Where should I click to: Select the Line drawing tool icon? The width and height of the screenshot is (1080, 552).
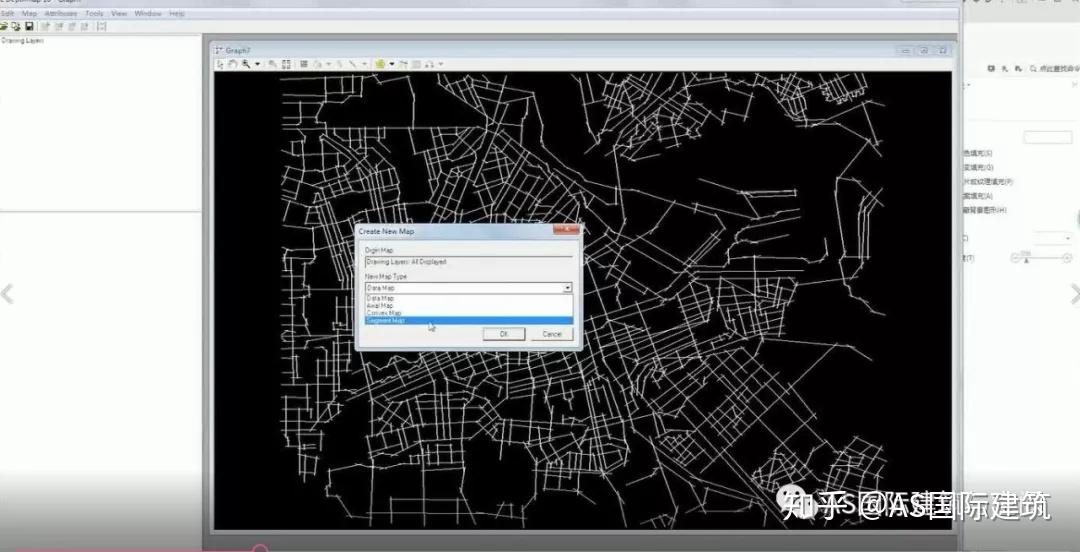(x=353, y=64)
